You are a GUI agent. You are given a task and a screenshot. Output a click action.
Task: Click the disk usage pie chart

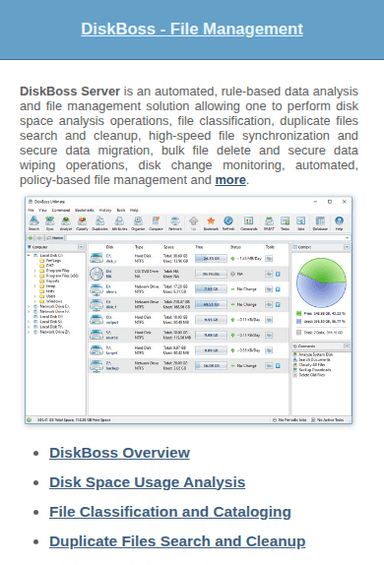click(x=321, y=282)
